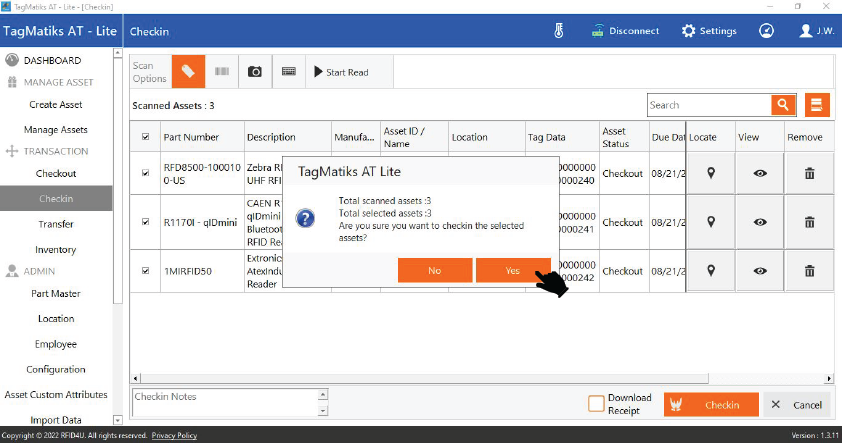The width and height of the screenshot is (842, 443).
Task: View details of R1170I asset row
Action: coord(760,222)
